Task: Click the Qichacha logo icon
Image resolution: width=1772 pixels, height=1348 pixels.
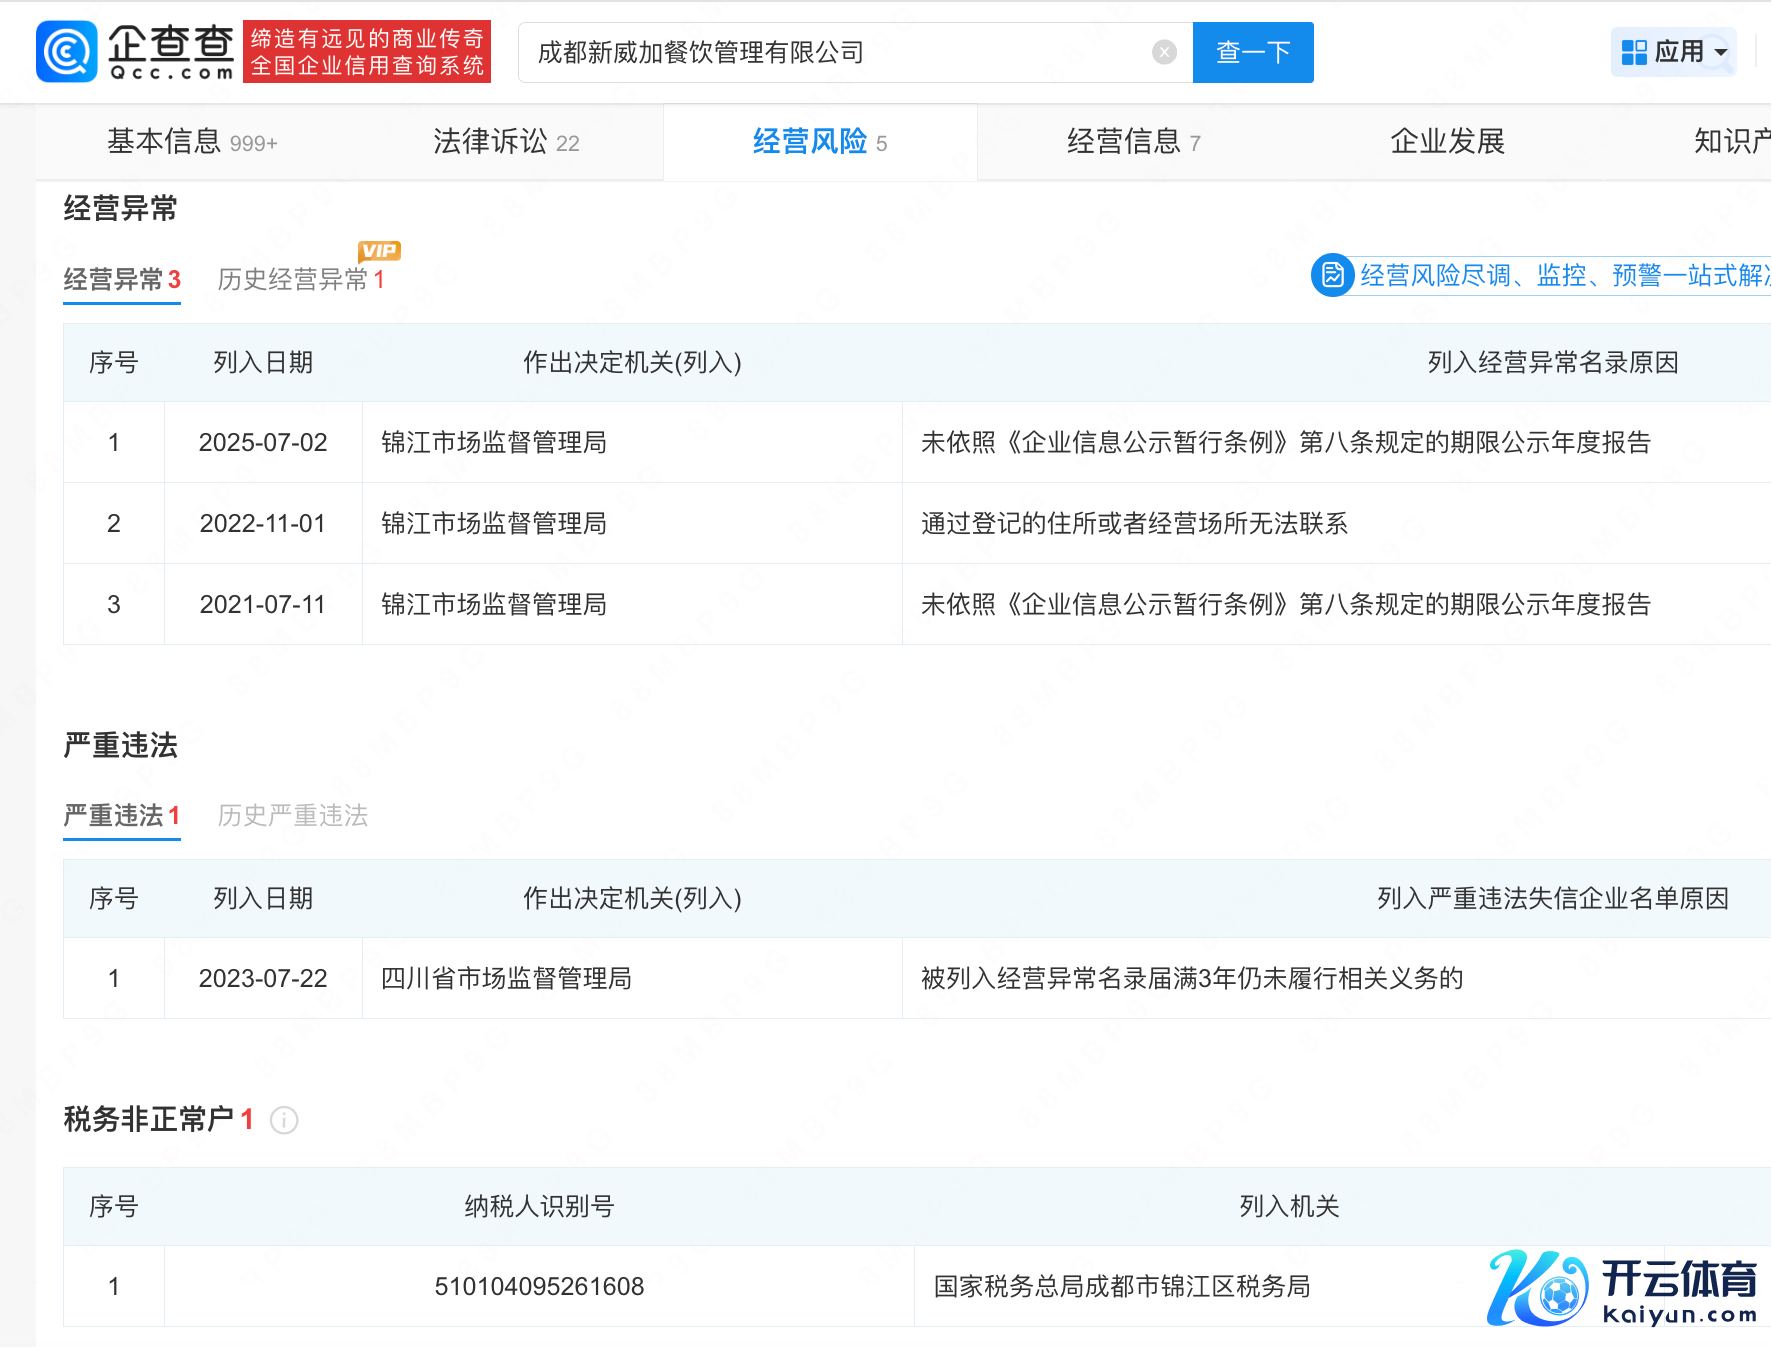Action: 67,52
